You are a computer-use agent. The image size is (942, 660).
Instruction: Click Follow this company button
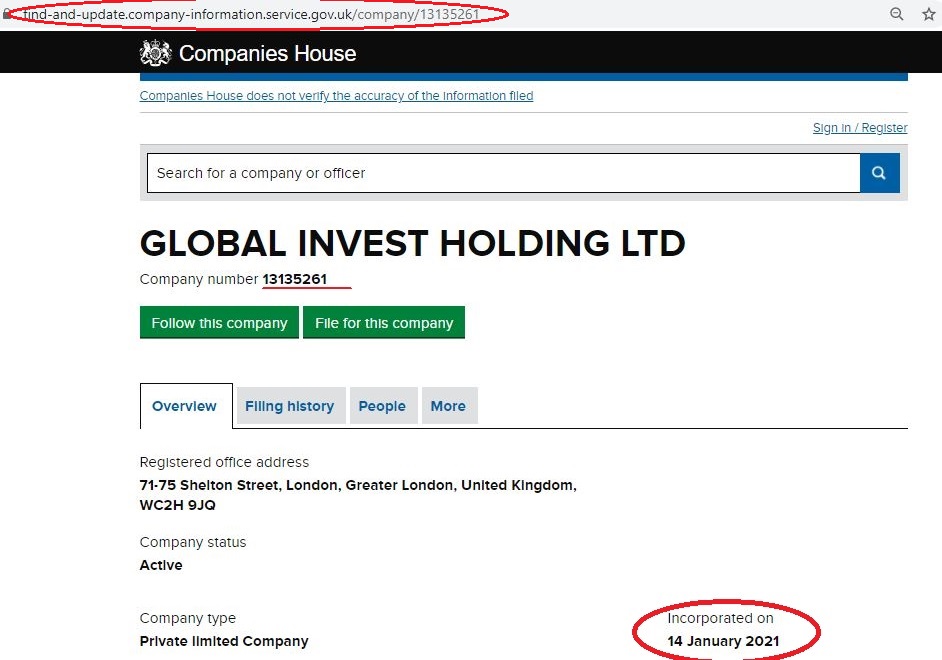click(x=219, y=323)
